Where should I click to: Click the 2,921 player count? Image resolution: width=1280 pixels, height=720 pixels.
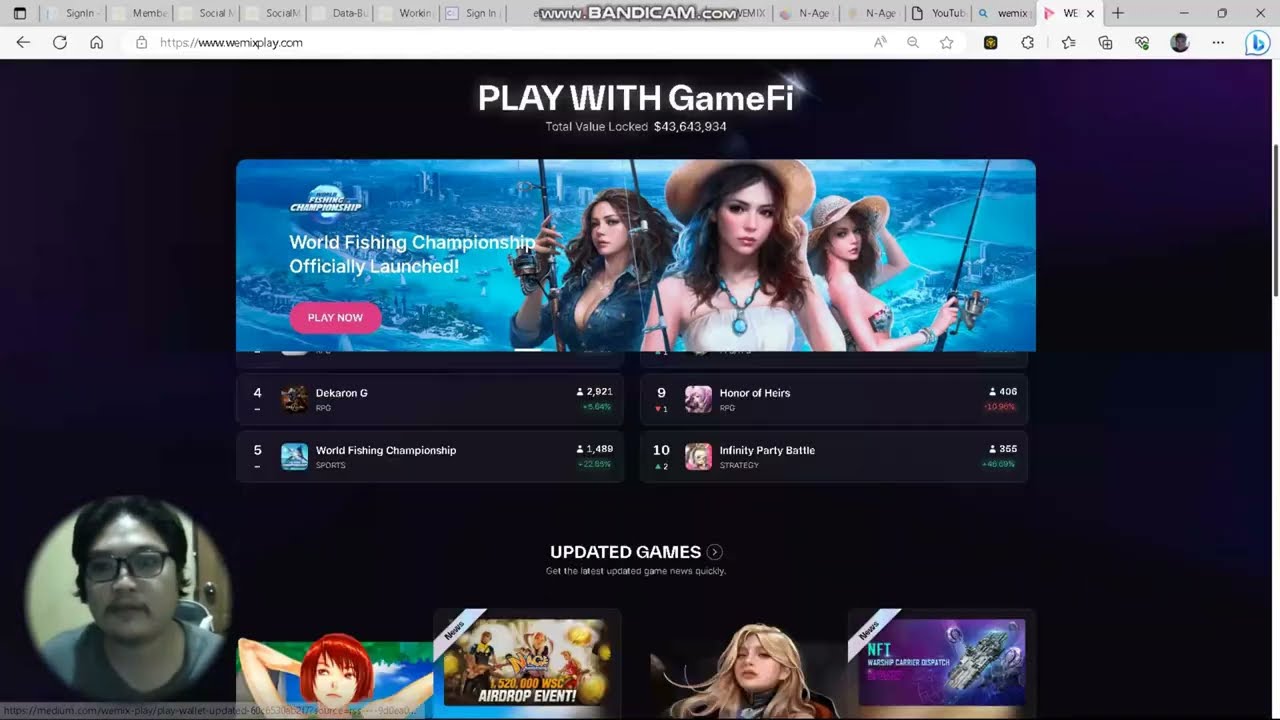click(599, 392)
